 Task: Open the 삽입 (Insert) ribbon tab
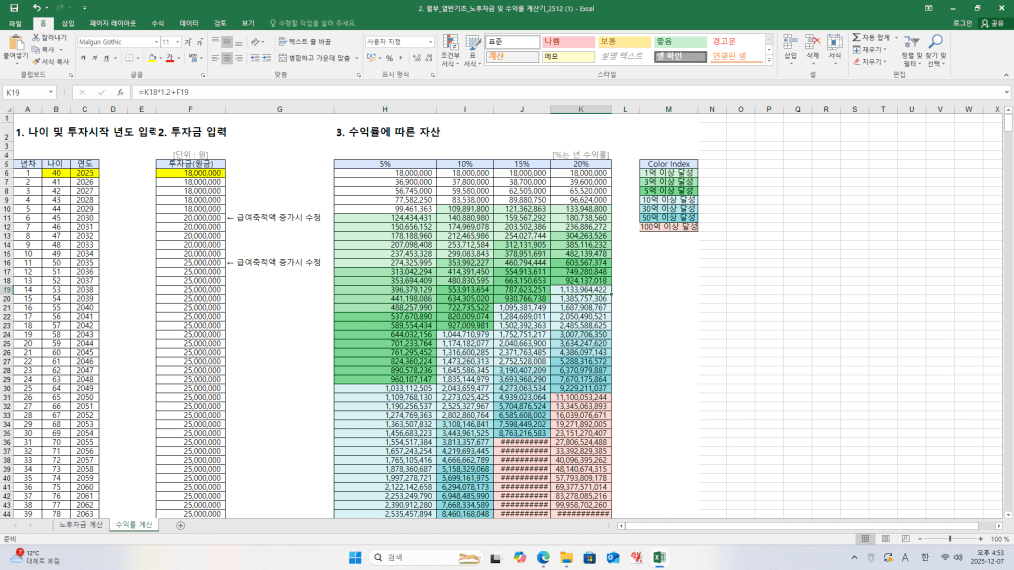tap(67, 22)
